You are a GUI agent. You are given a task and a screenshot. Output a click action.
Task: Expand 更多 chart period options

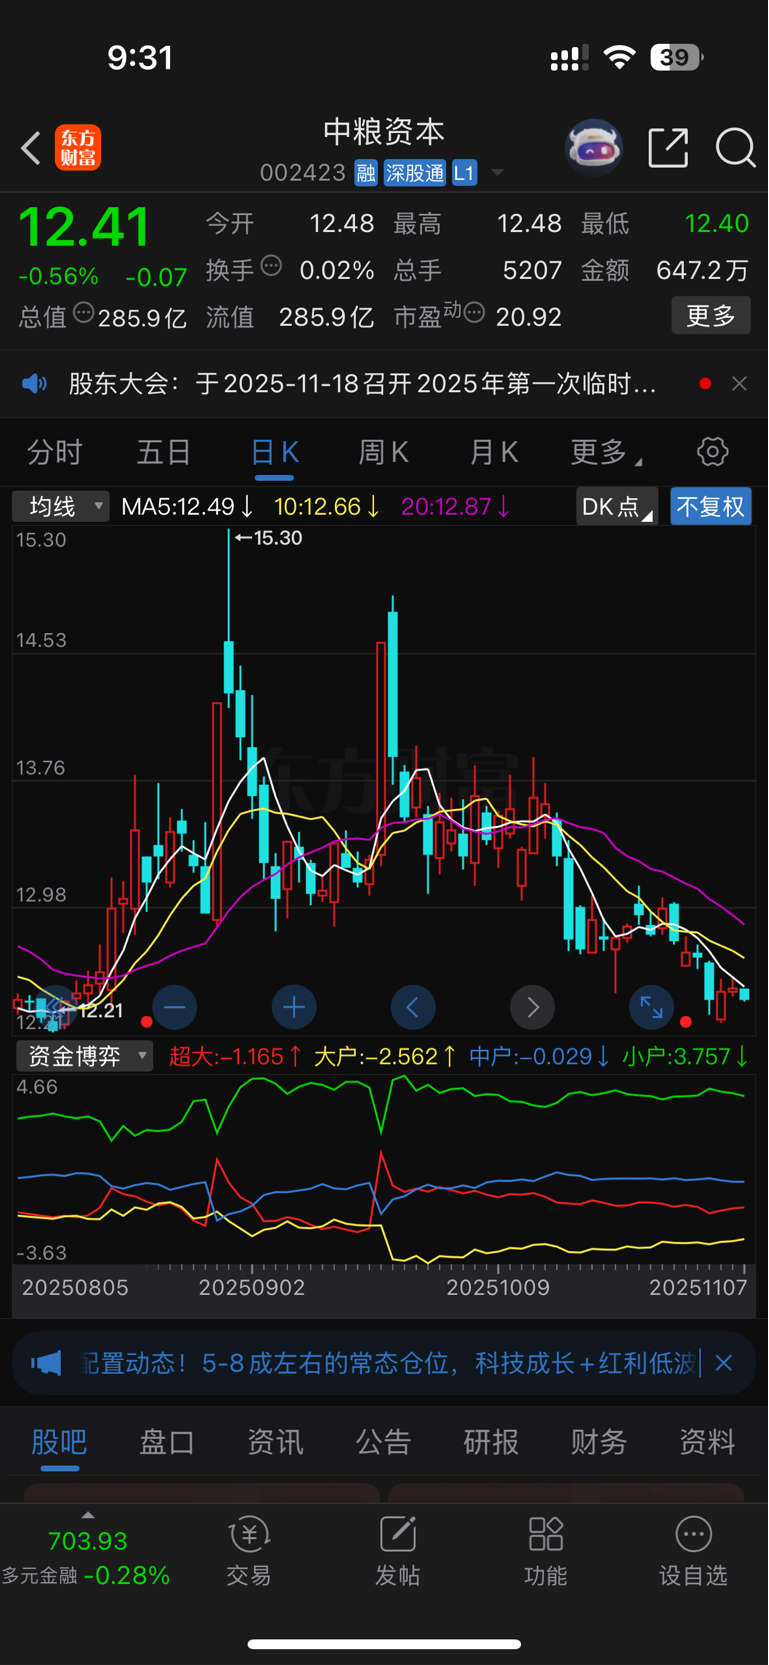[x=606, y=453]
